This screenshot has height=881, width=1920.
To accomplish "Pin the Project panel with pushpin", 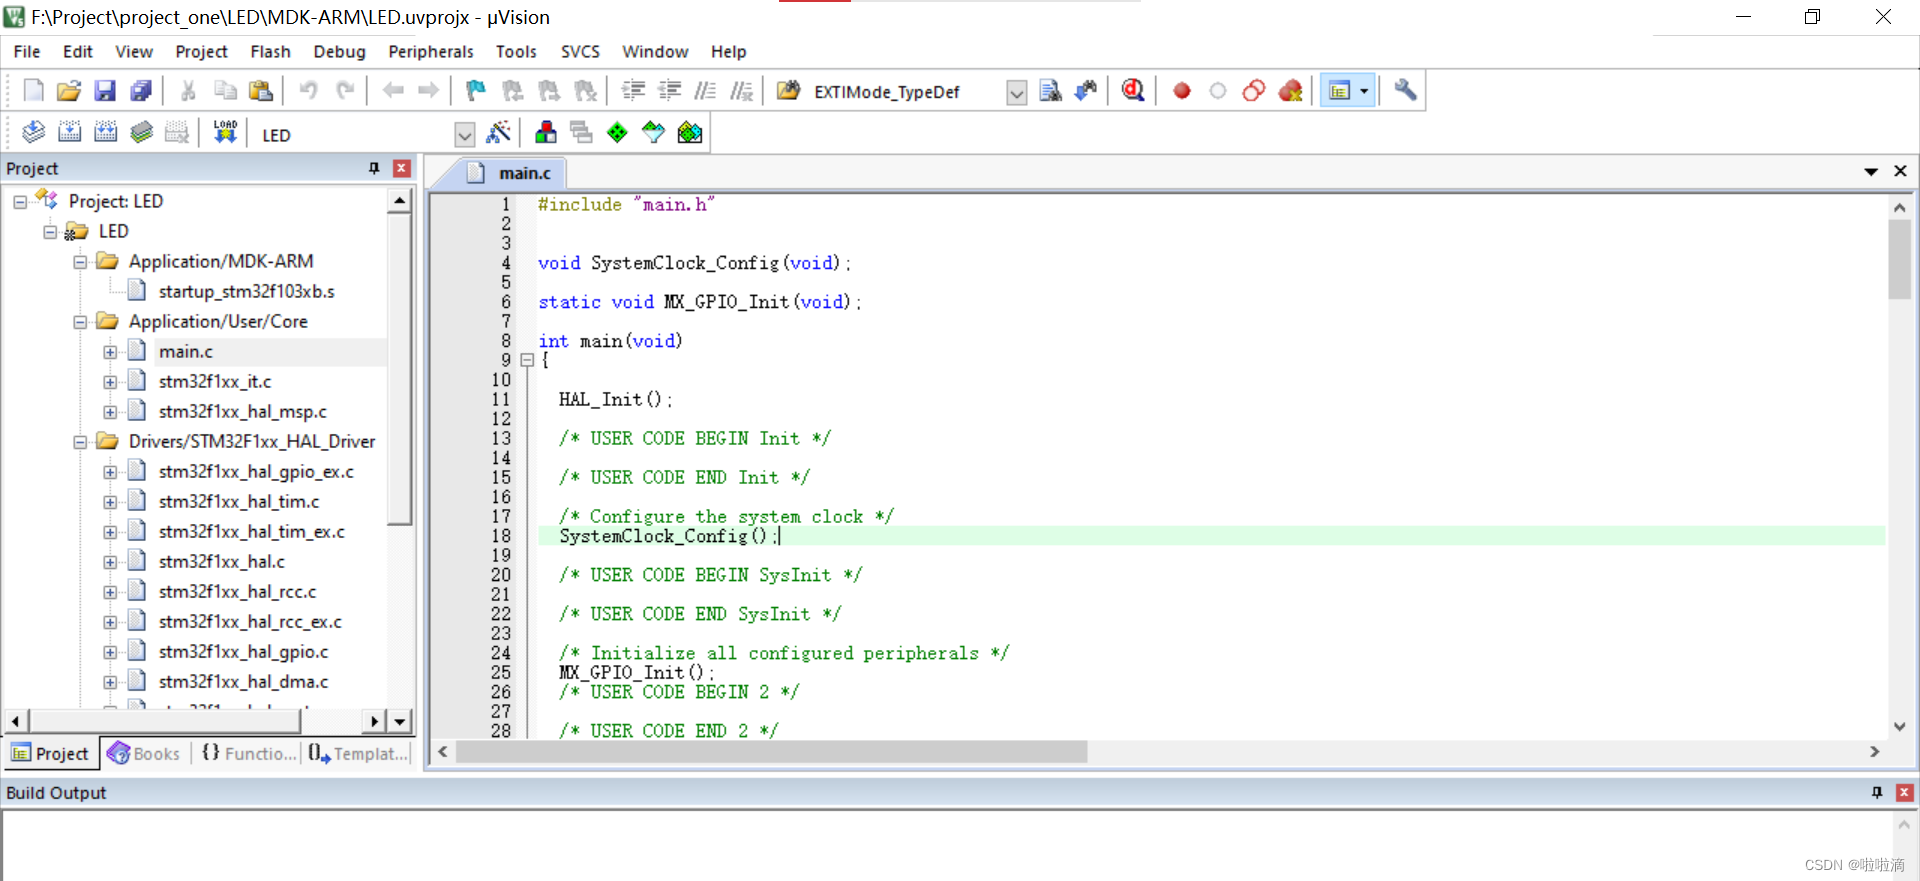I will [374, 168].
